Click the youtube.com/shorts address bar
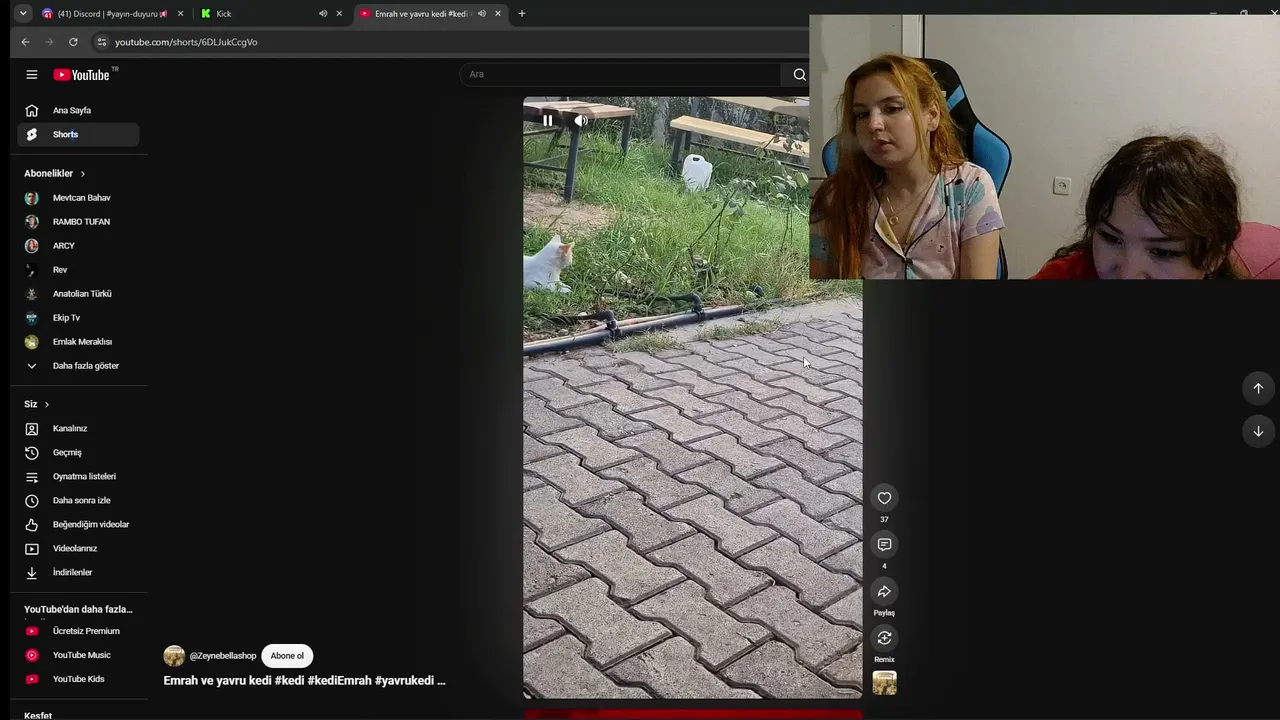Viewport: 1280px width, 720px height. pos(186,42)
